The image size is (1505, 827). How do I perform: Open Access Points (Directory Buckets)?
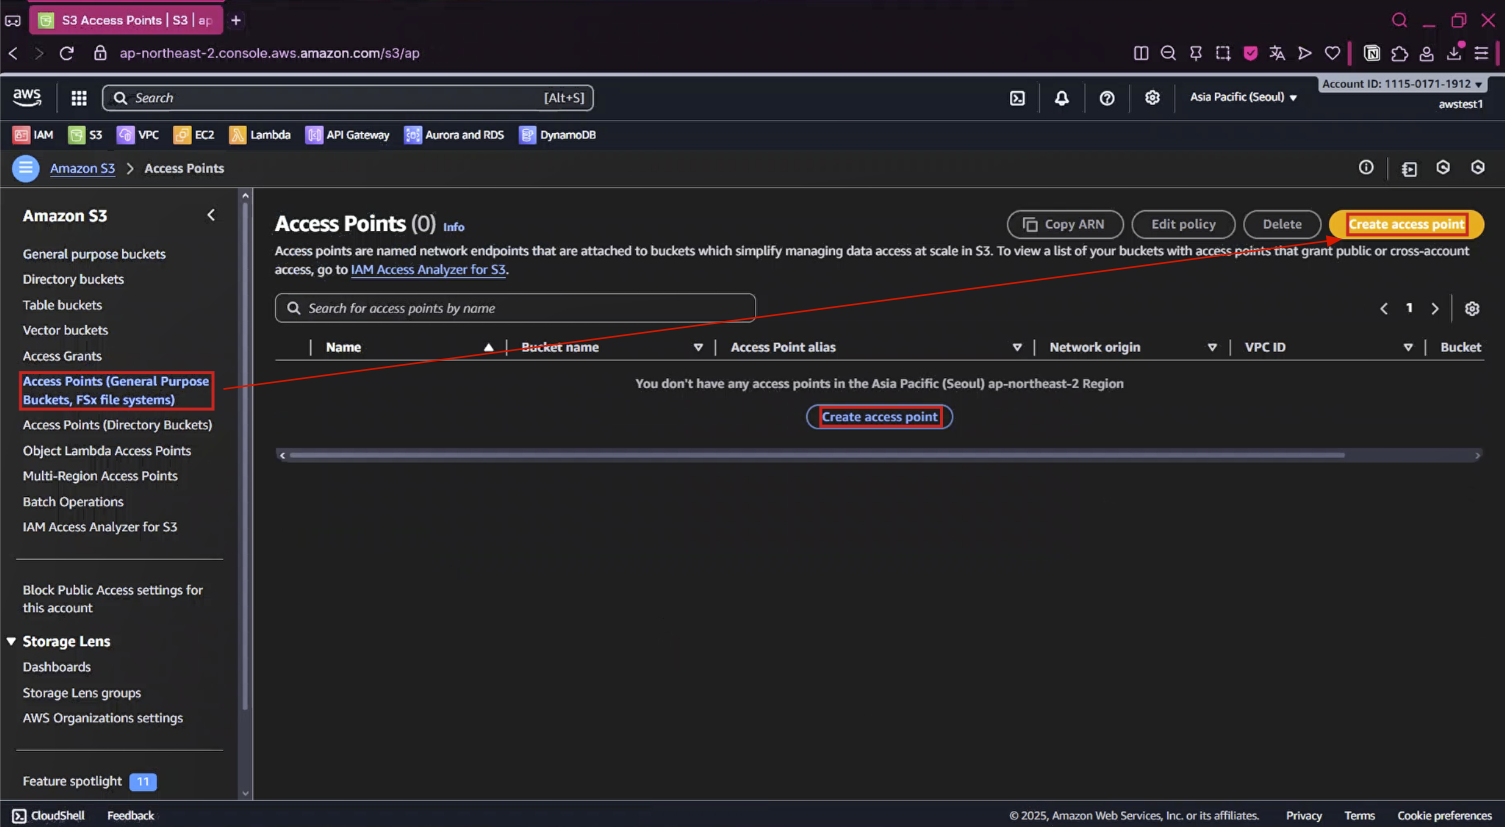[117, 425]
